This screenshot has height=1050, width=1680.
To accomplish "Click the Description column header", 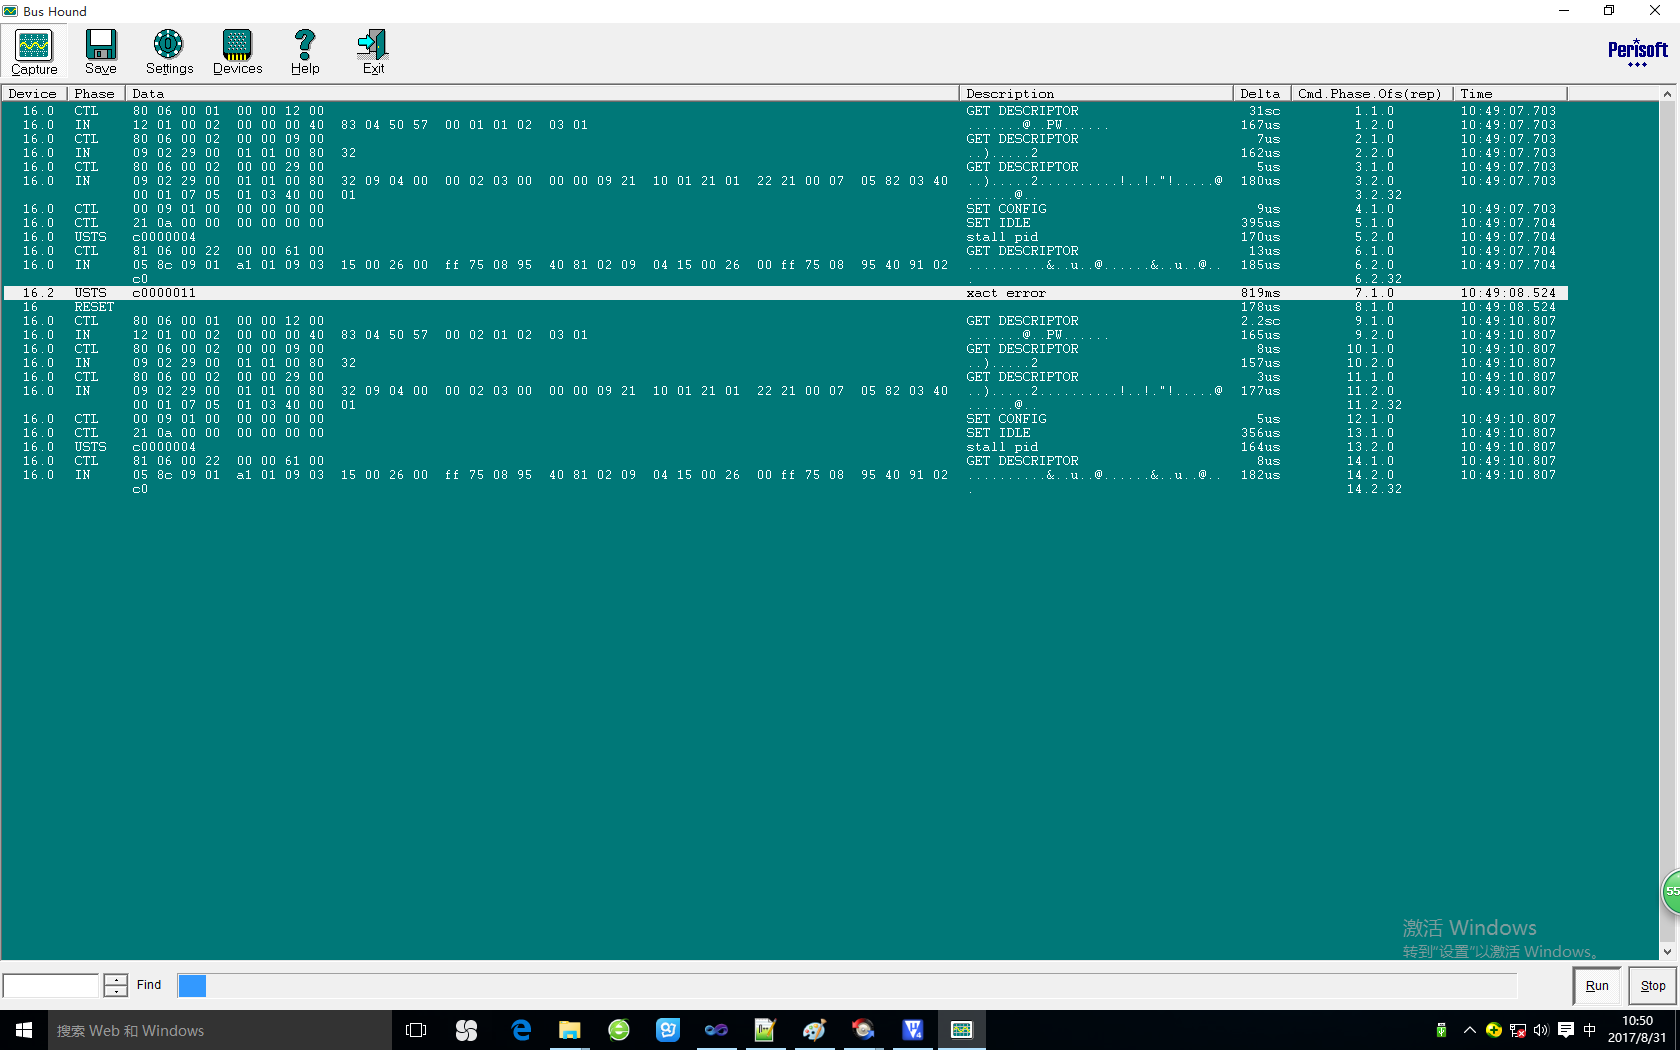I will click(x=1096, y=93).
